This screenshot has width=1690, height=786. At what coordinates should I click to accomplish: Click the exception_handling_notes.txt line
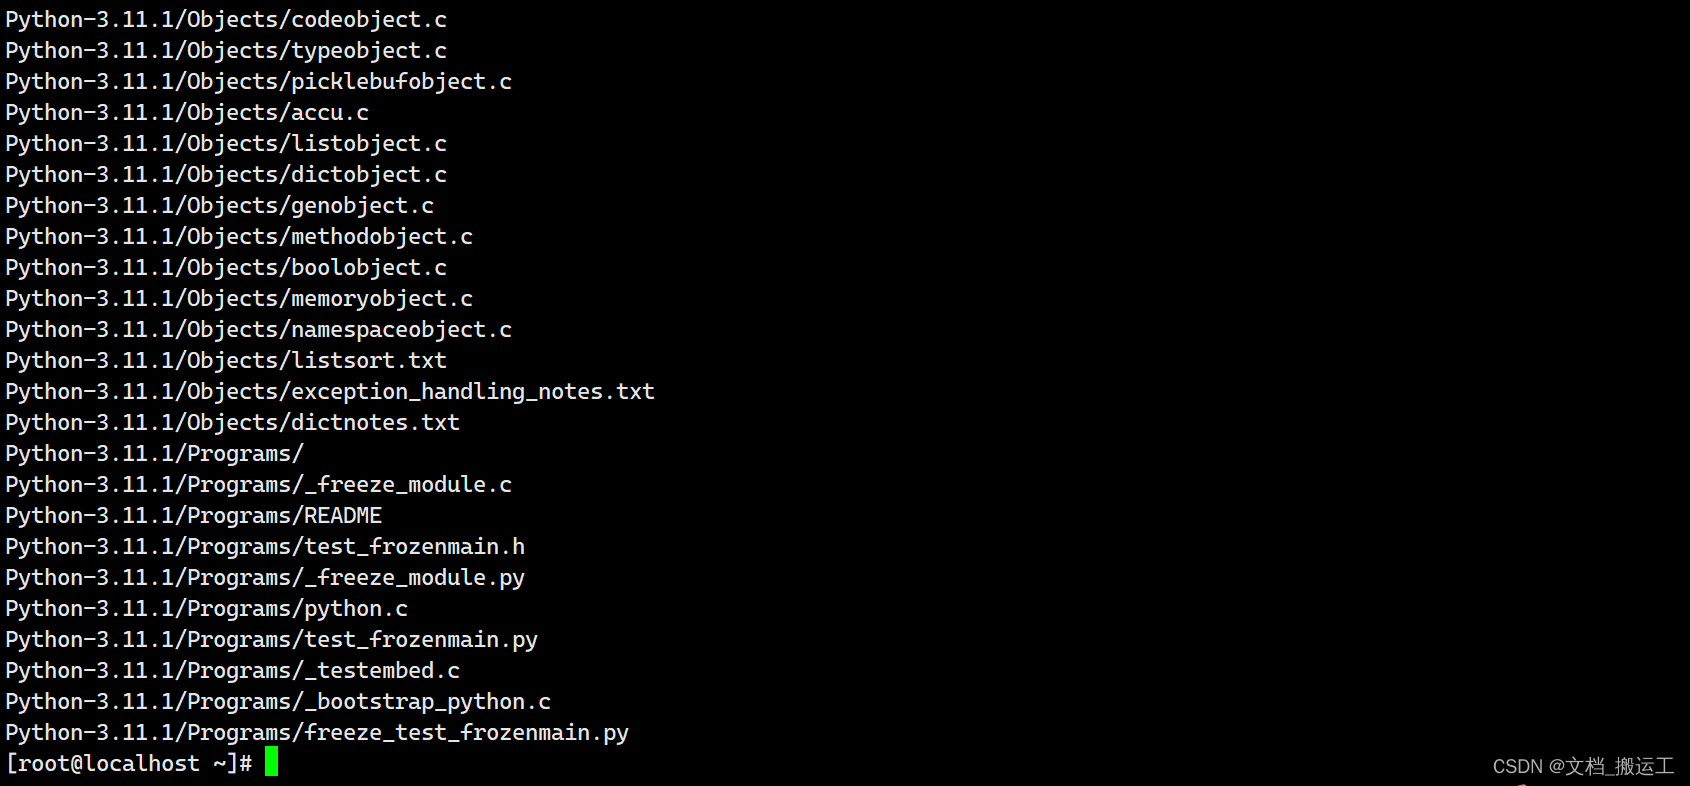[330, 392]
